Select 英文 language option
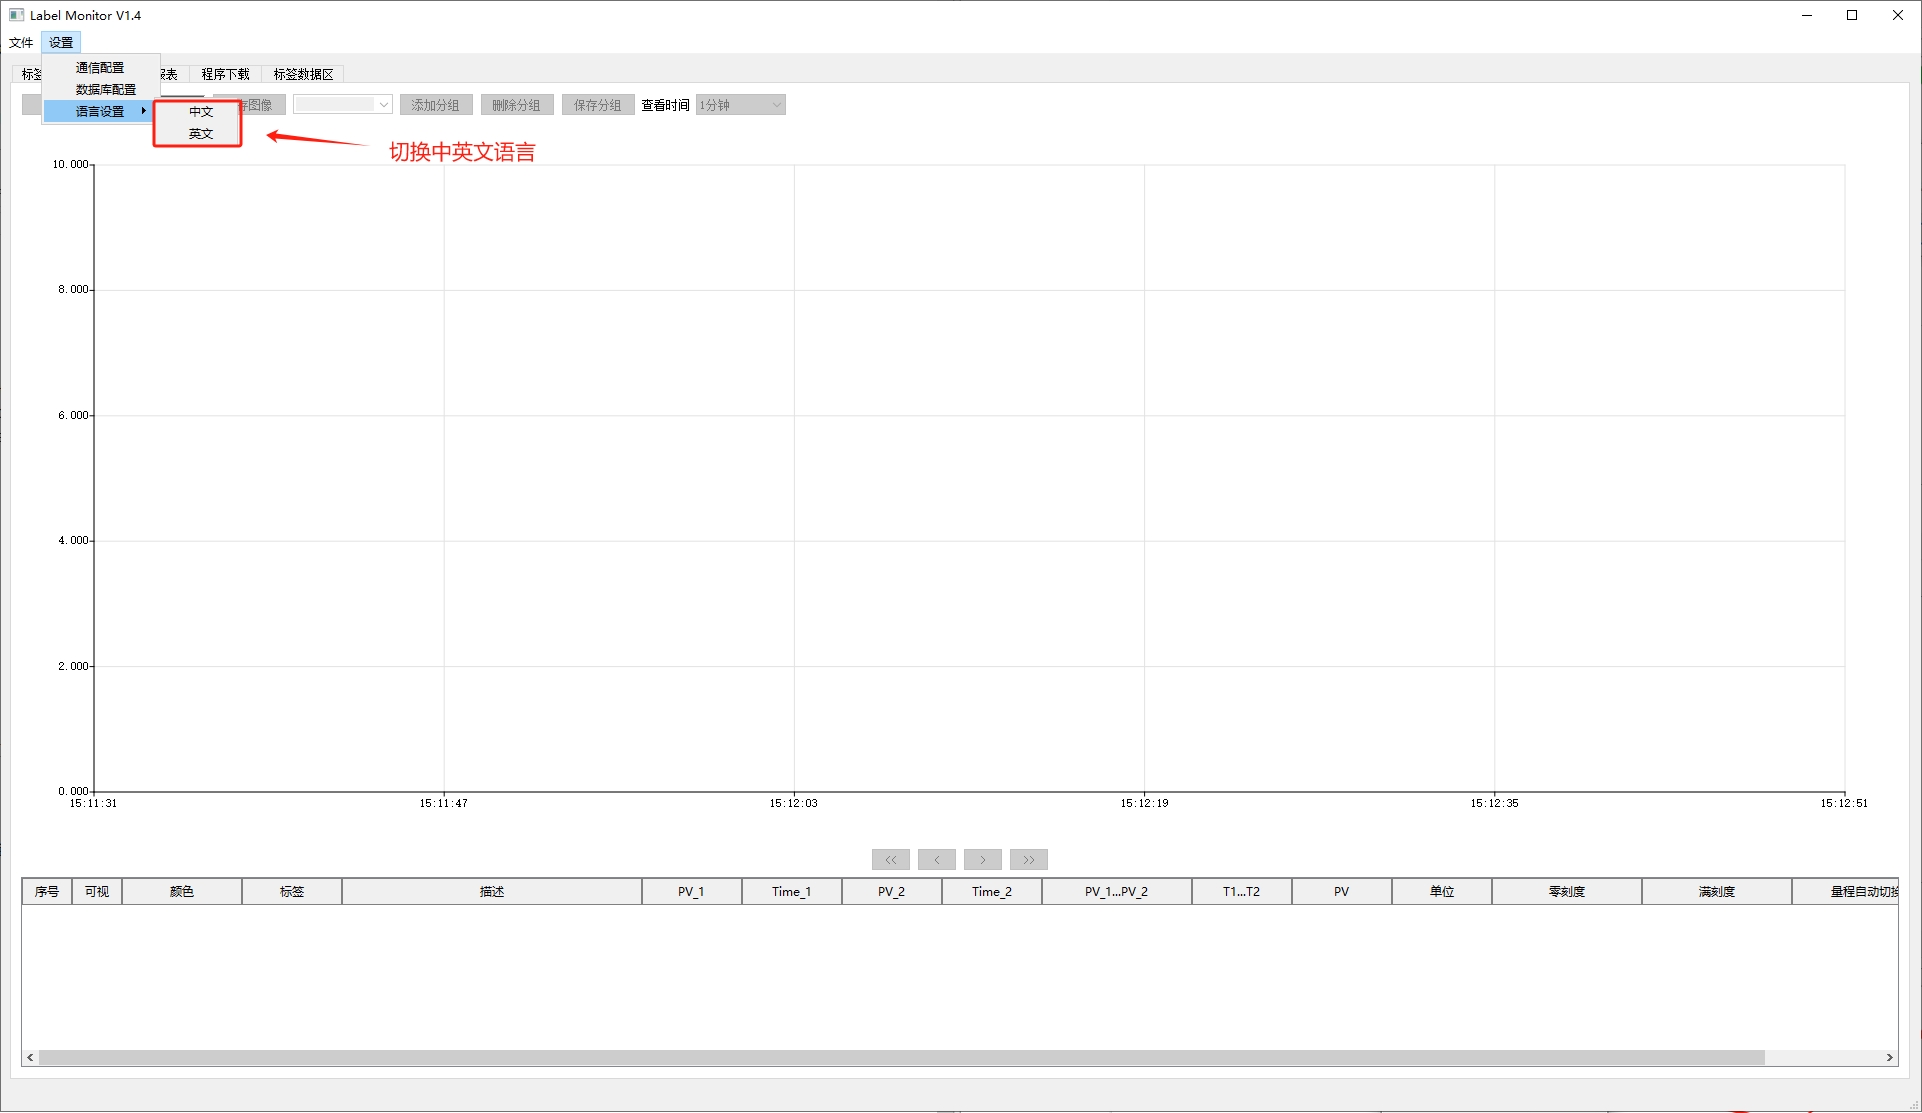1922x1113 pixels. click(201, 134)
